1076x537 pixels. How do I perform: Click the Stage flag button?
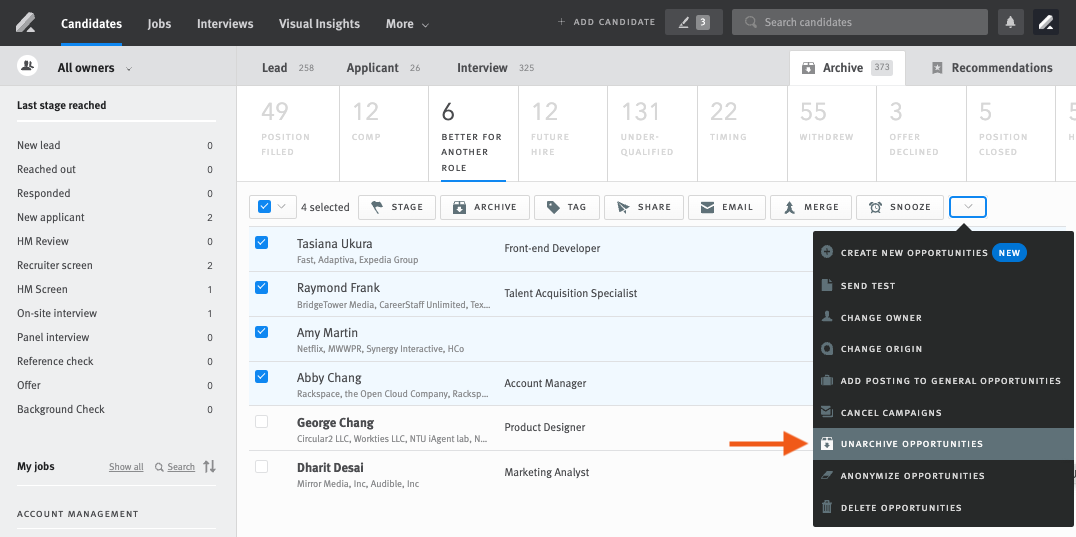tap(397, 207)
